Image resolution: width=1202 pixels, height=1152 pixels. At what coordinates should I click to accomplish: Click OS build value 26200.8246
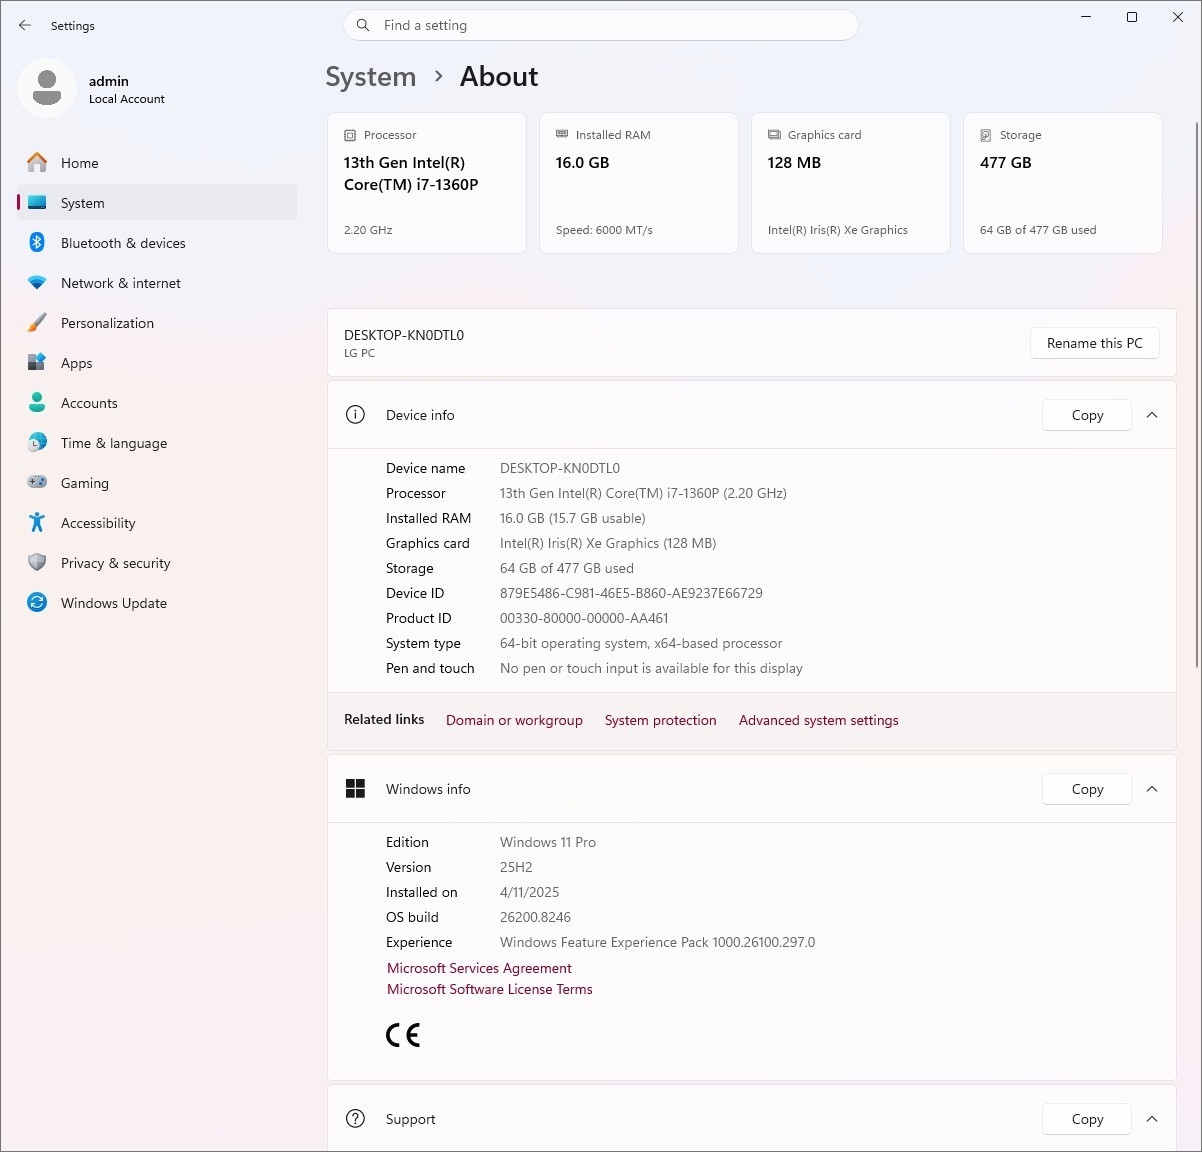pyautogui.click(x=535, y=917)
